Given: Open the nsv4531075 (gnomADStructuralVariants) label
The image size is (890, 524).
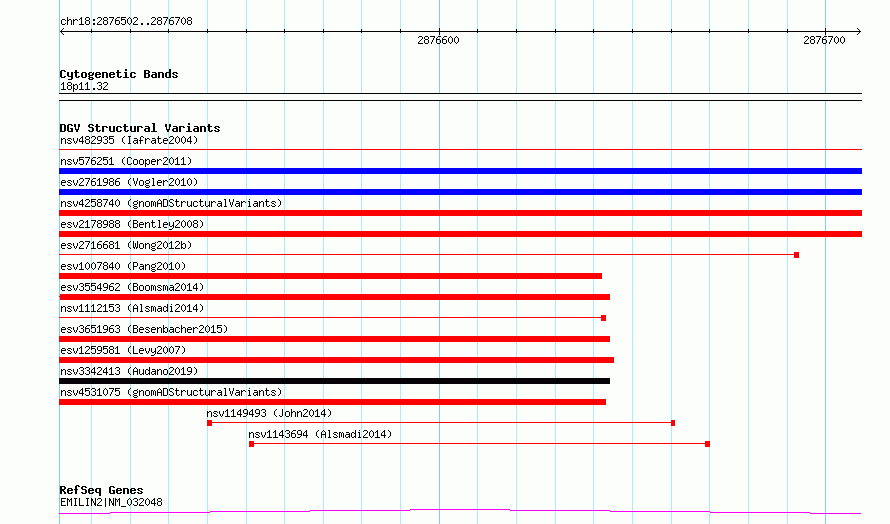Looking at the screenshot, I should pyautogui.click(x=171, y=392).
